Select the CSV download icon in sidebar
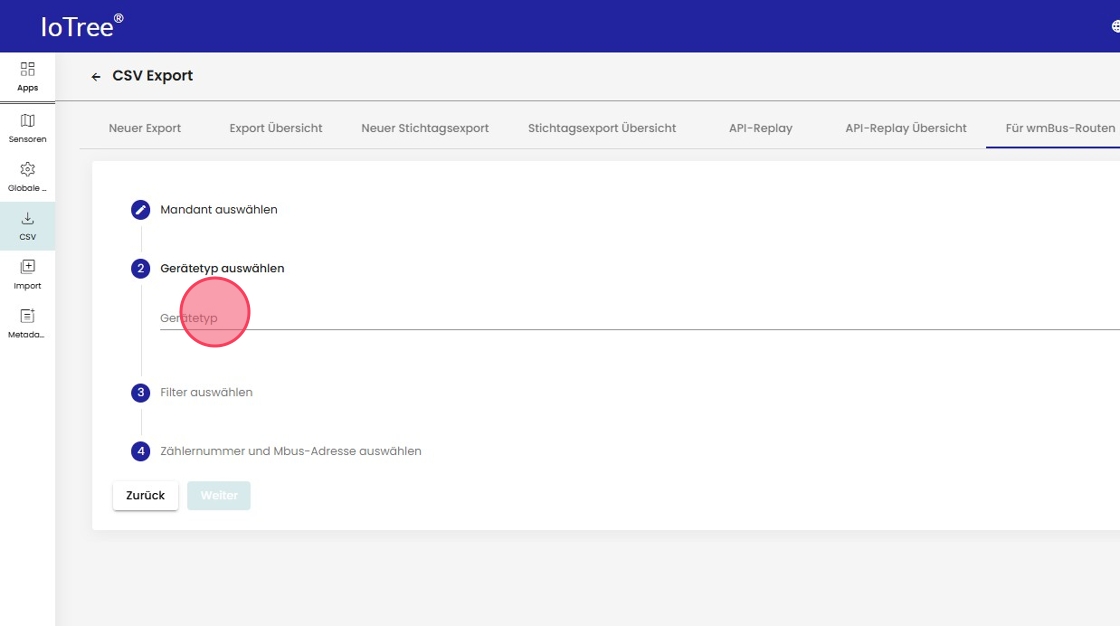Image resolution: width=1120 pixels, height=626 pixels. [x=27, y=219]
